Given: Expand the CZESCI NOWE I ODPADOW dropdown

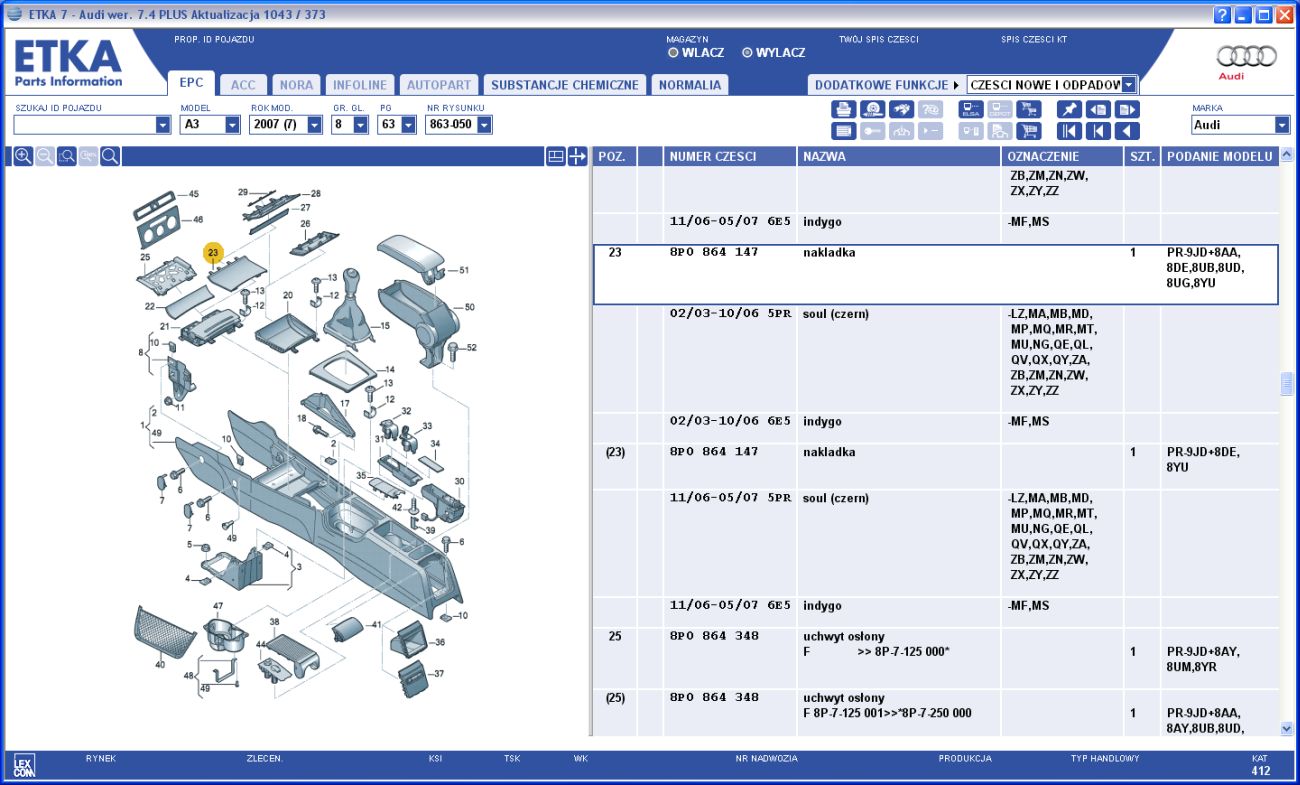Looking at the screenshot, I should pos(1129,85).
